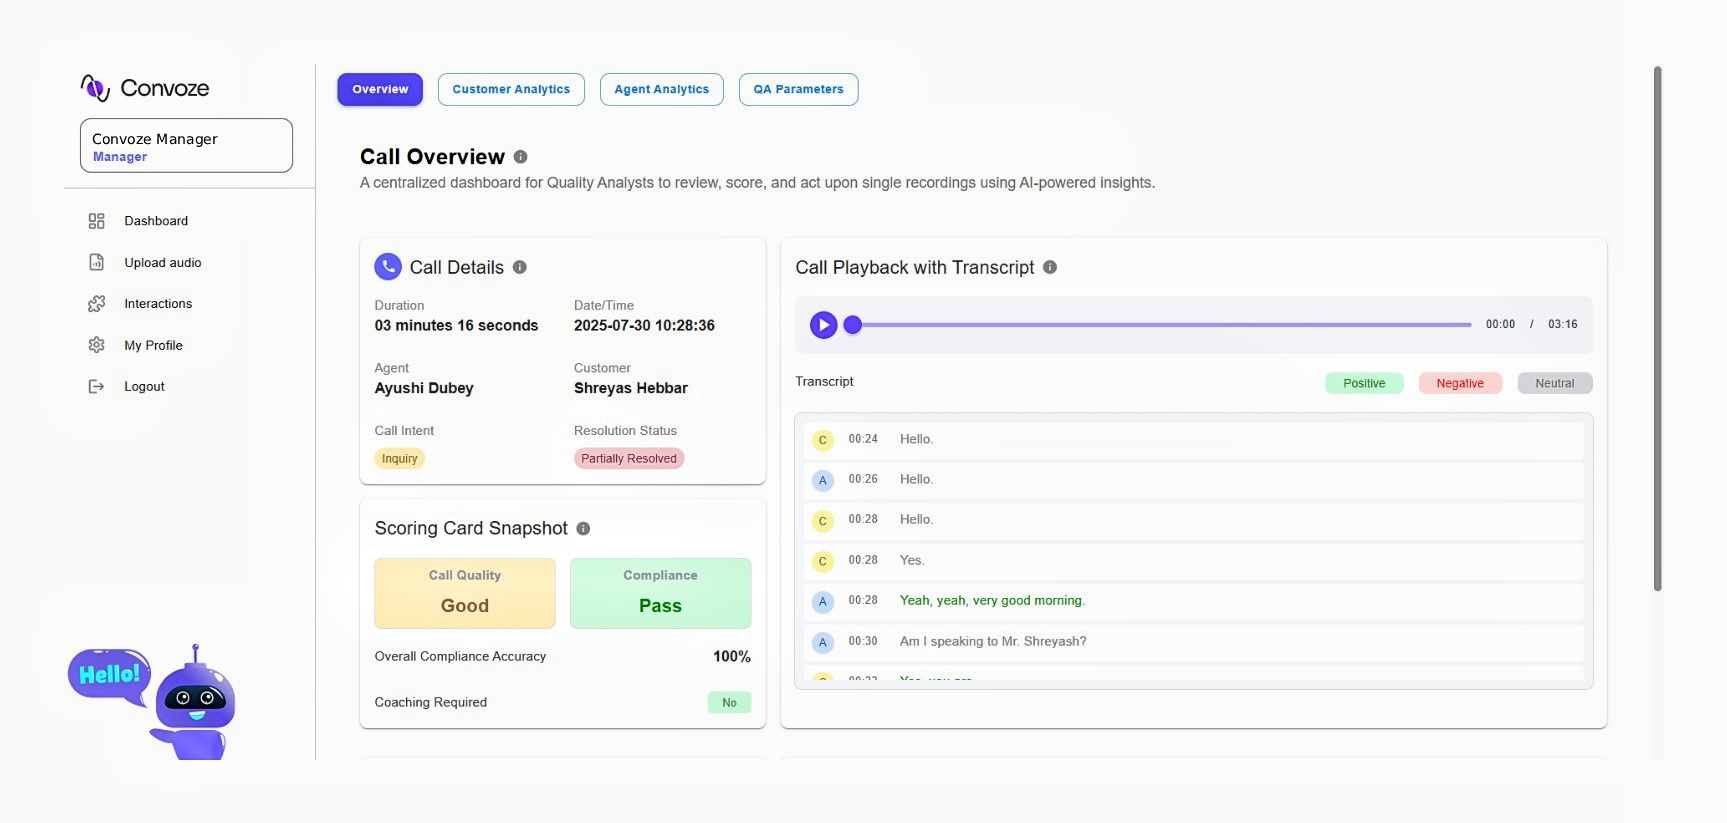
Task: Click info icon next to Call Overview
Action: pos(520,157)
